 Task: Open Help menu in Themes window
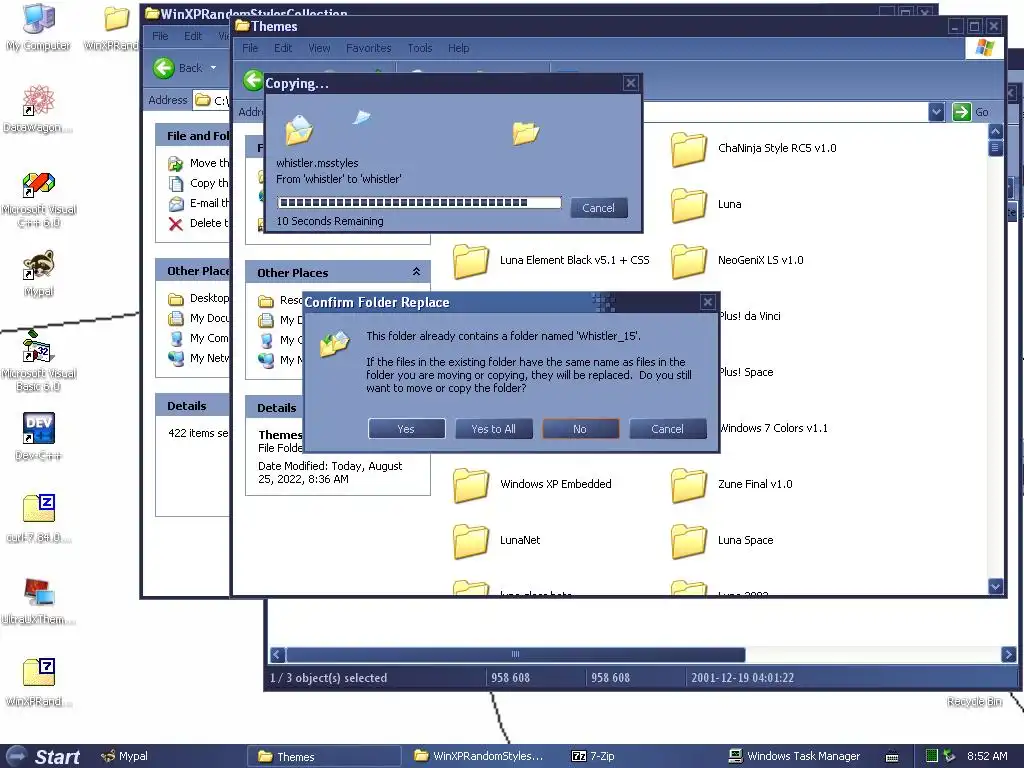(x=458, y=48)
